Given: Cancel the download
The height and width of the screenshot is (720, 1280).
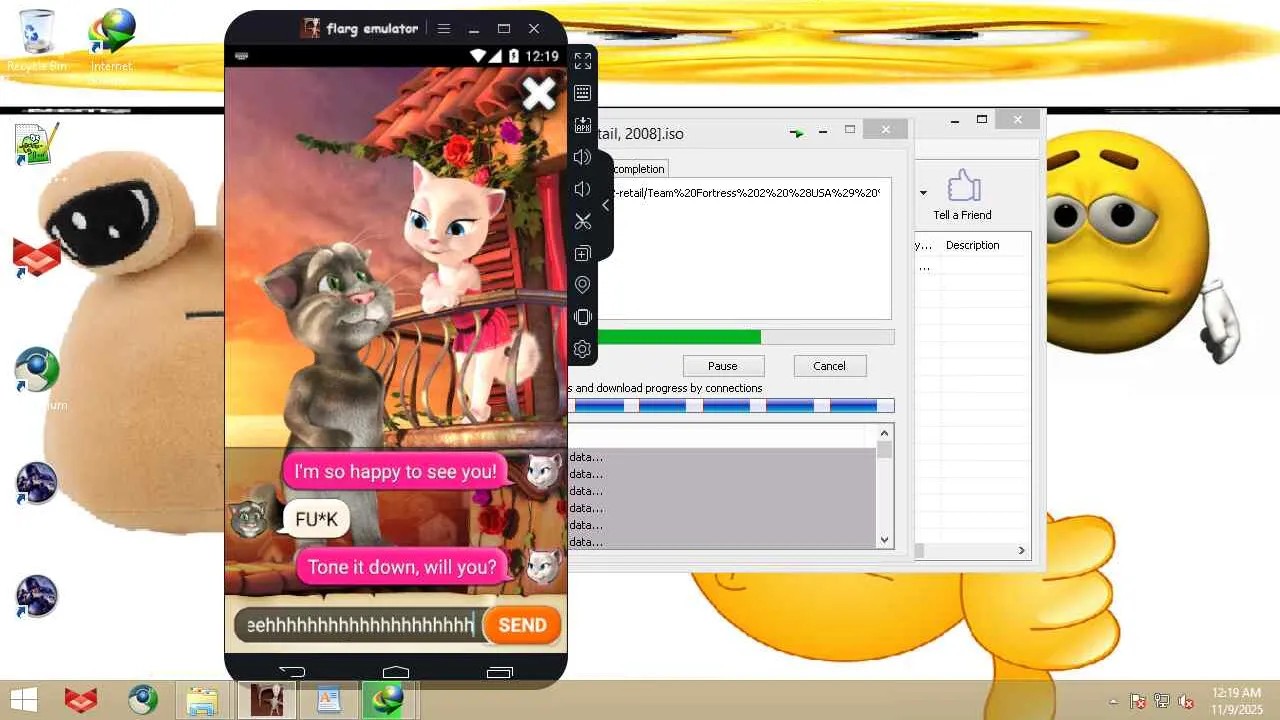Looking at the screenshot, I should 829,366.
